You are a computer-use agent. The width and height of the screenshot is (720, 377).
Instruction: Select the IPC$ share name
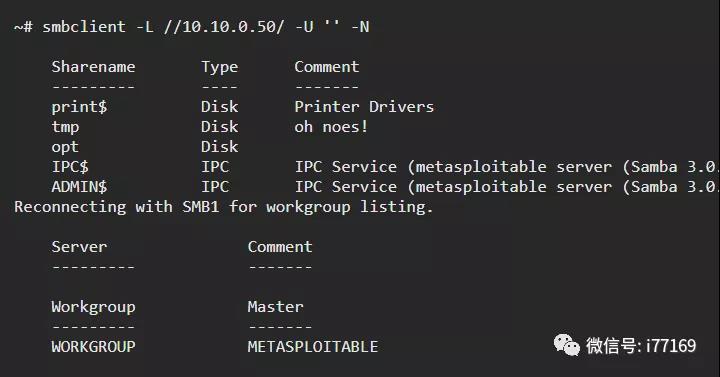click(x=70, y=167)
